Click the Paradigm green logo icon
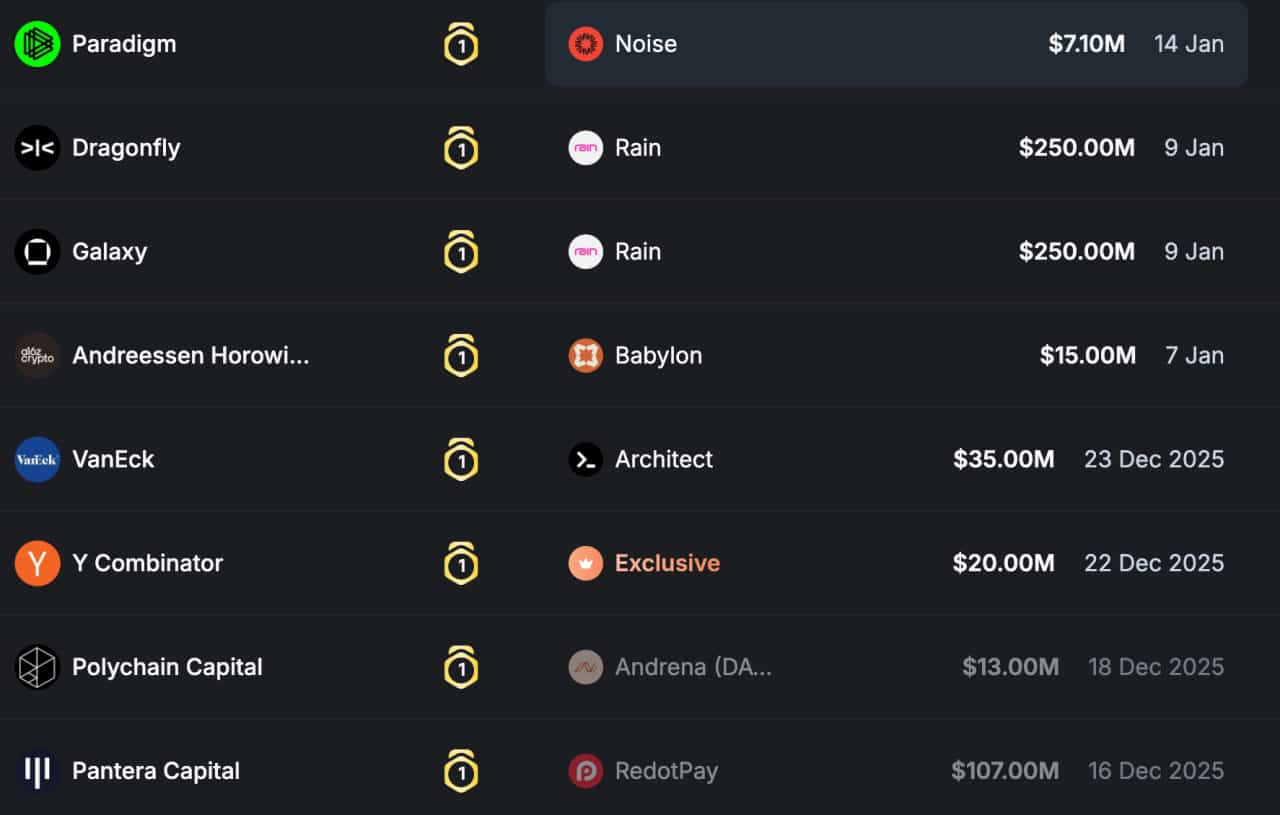1280x815 pixels. (37, 44)
